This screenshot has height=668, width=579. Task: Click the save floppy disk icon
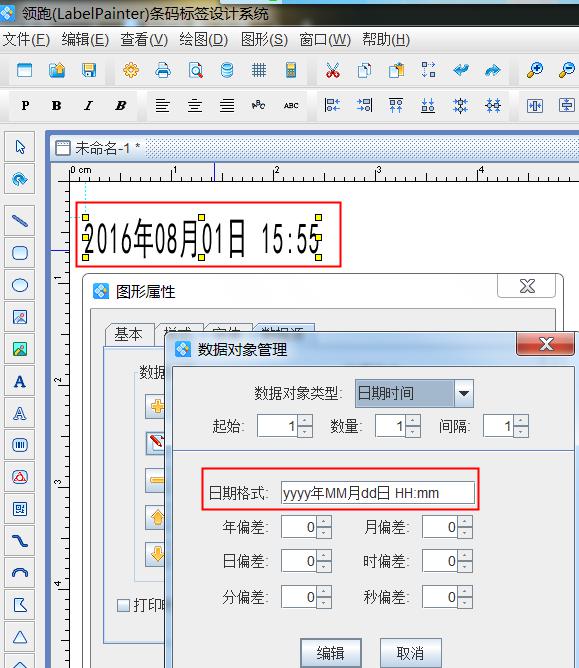point(89,70)
